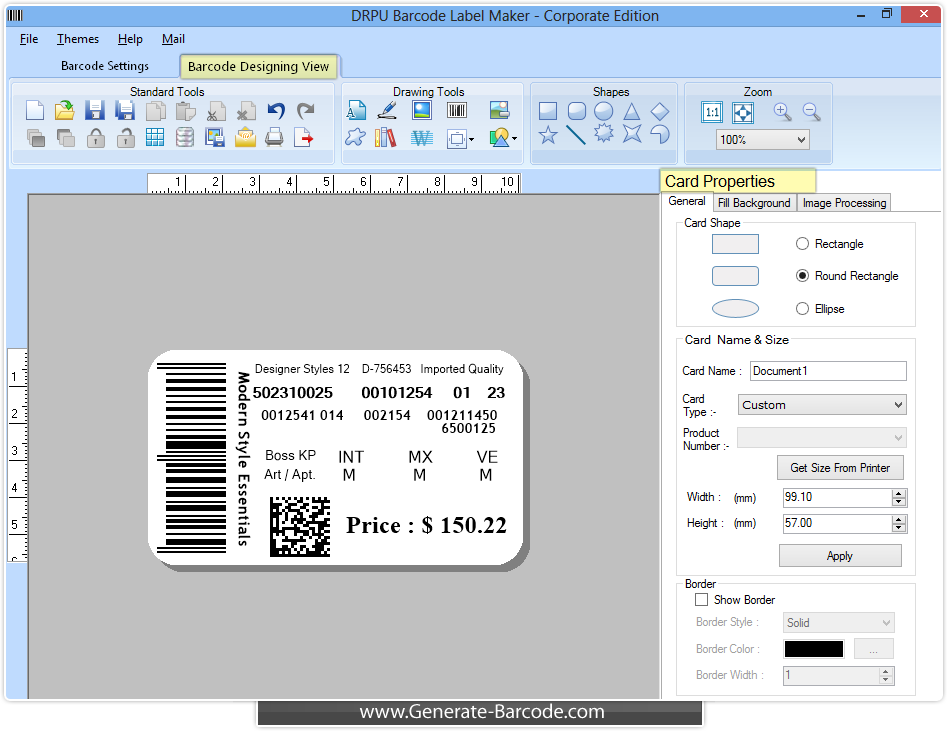Choose the Ellipse card shape option
This screenshot has width=947, height=731.
click(x=803, y=308)
